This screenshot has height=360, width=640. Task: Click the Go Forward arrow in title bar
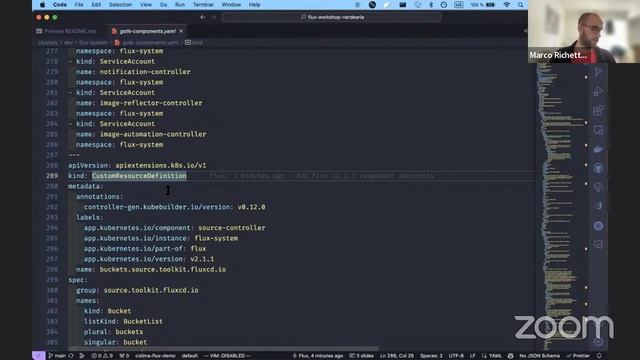point(214,17)
